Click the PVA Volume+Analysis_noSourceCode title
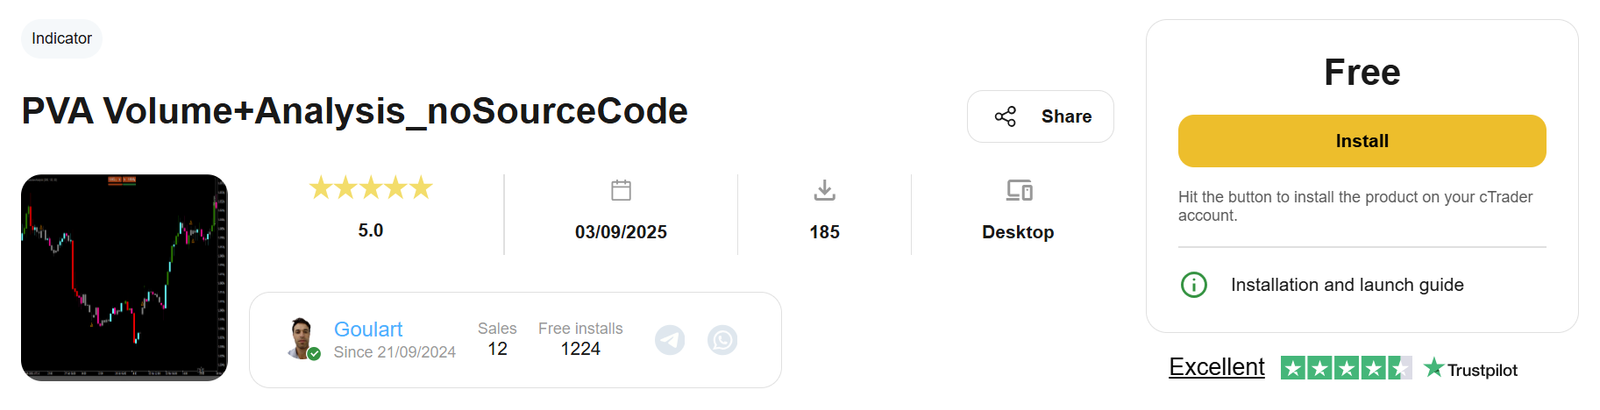The height and width of the screenshot is (410, 1600). [355, 111]
